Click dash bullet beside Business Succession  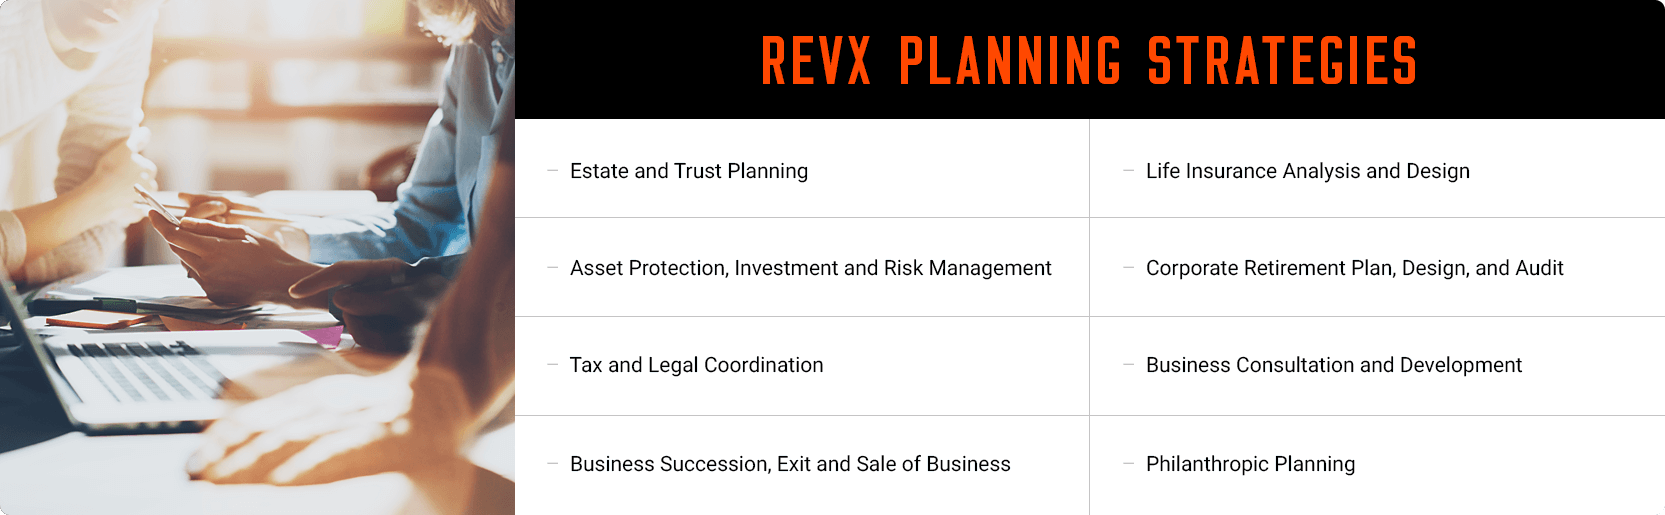552,464
